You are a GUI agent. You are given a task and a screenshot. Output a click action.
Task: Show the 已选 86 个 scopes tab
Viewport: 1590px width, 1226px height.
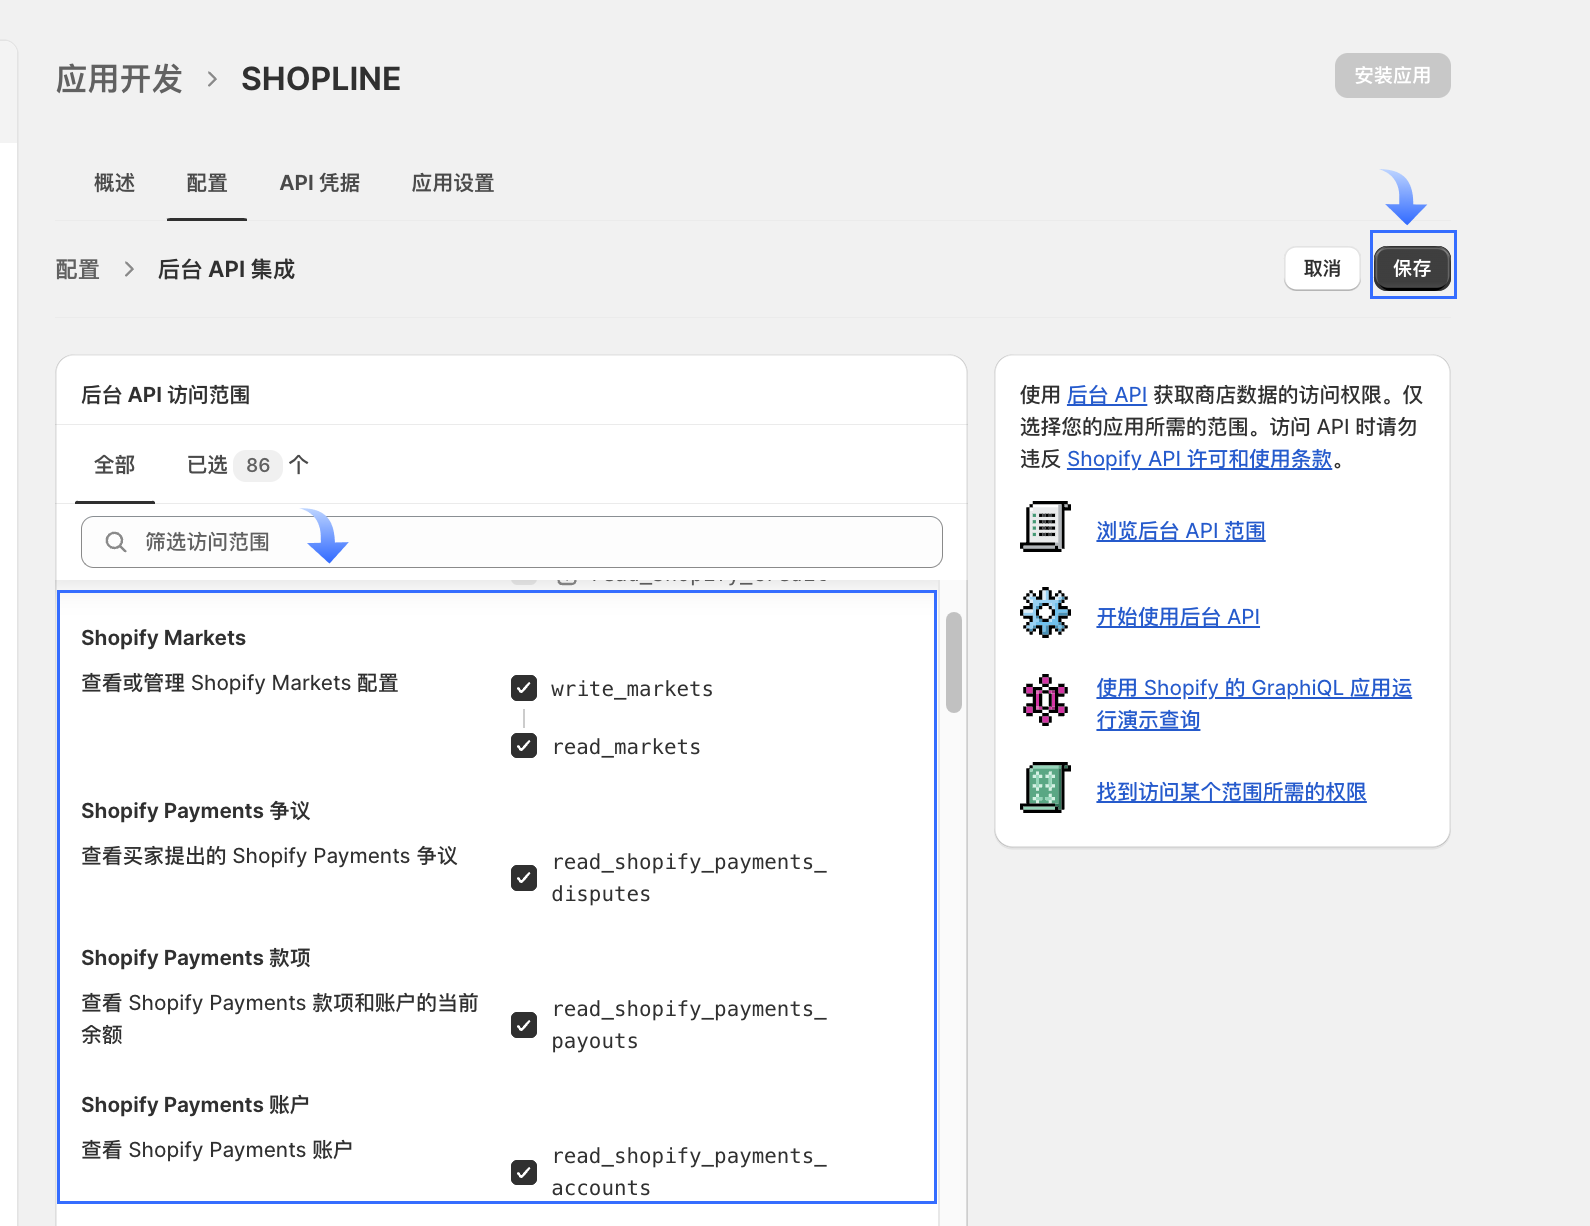point(247,465)
